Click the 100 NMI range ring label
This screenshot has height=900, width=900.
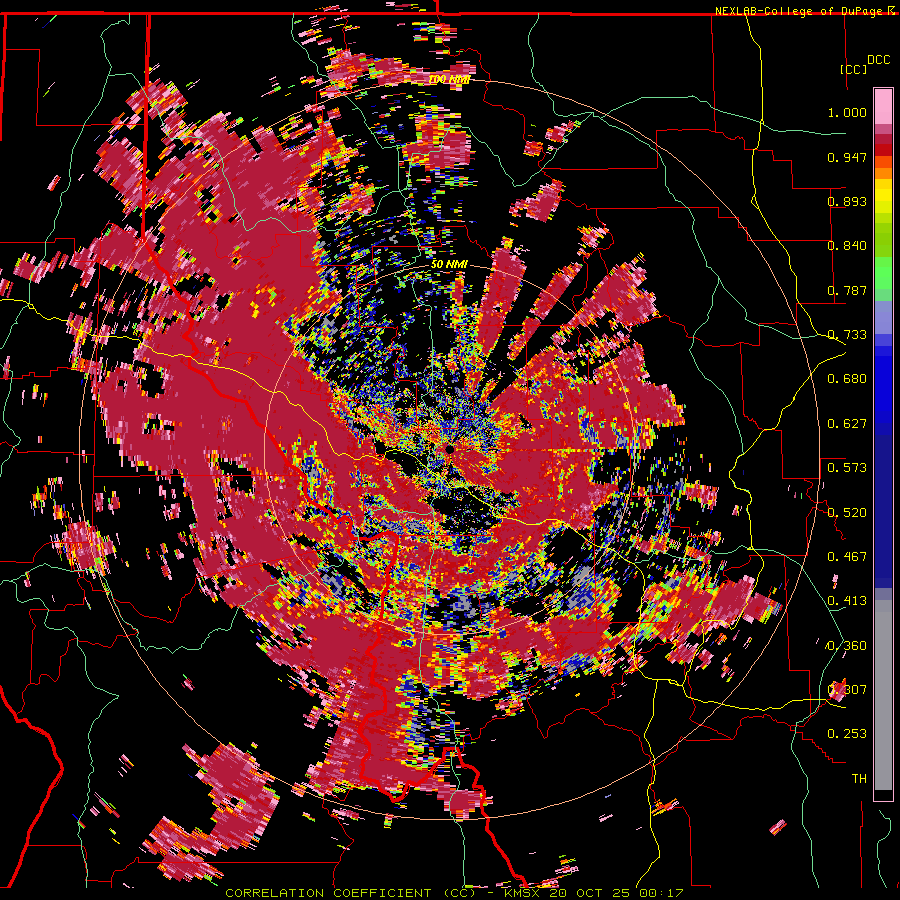click(x=449, y=79)
